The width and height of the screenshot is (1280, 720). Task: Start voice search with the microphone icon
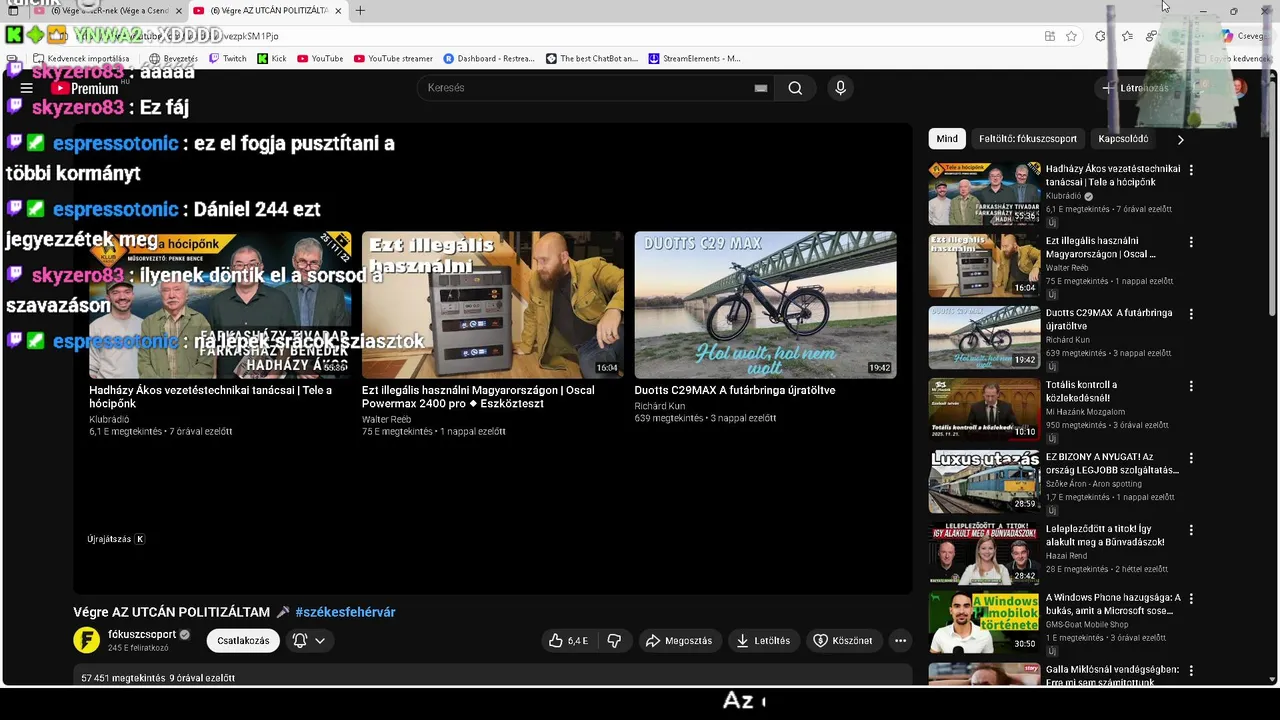tap(840, 88)
